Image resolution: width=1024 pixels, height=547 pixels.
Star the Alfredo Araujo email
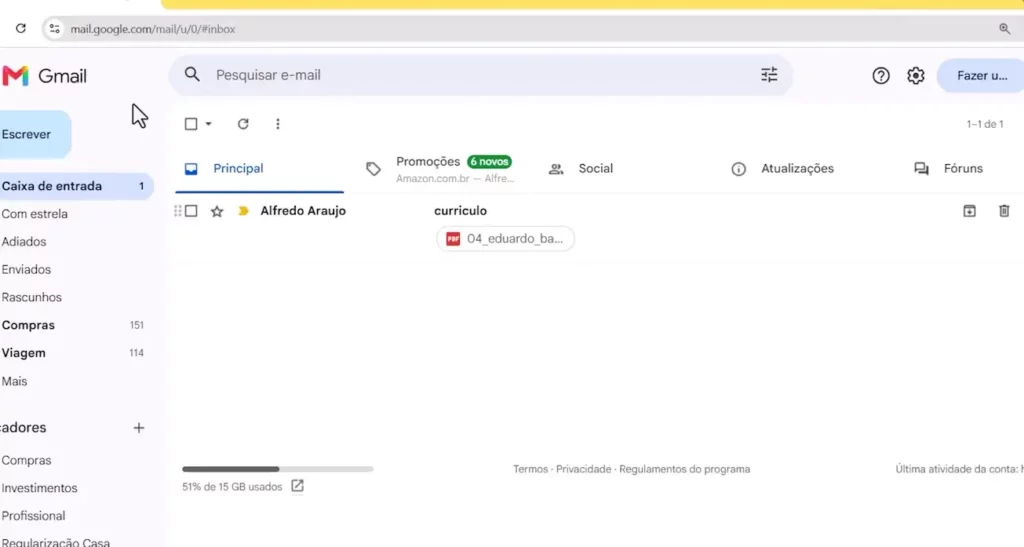217,211
